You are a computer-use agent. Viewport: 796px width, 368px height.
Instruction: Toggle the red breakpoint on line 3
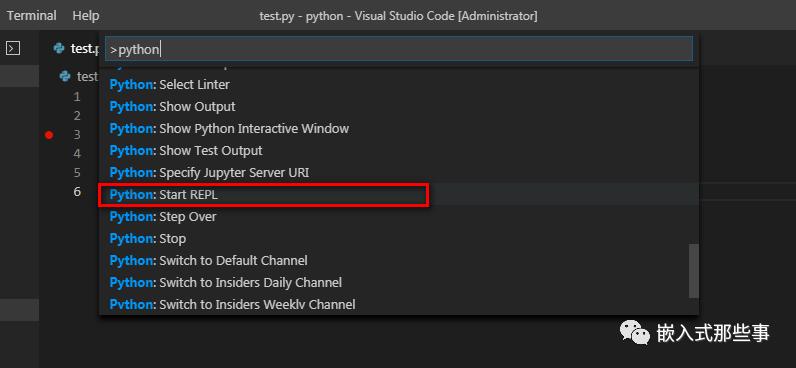pos(49,135)
